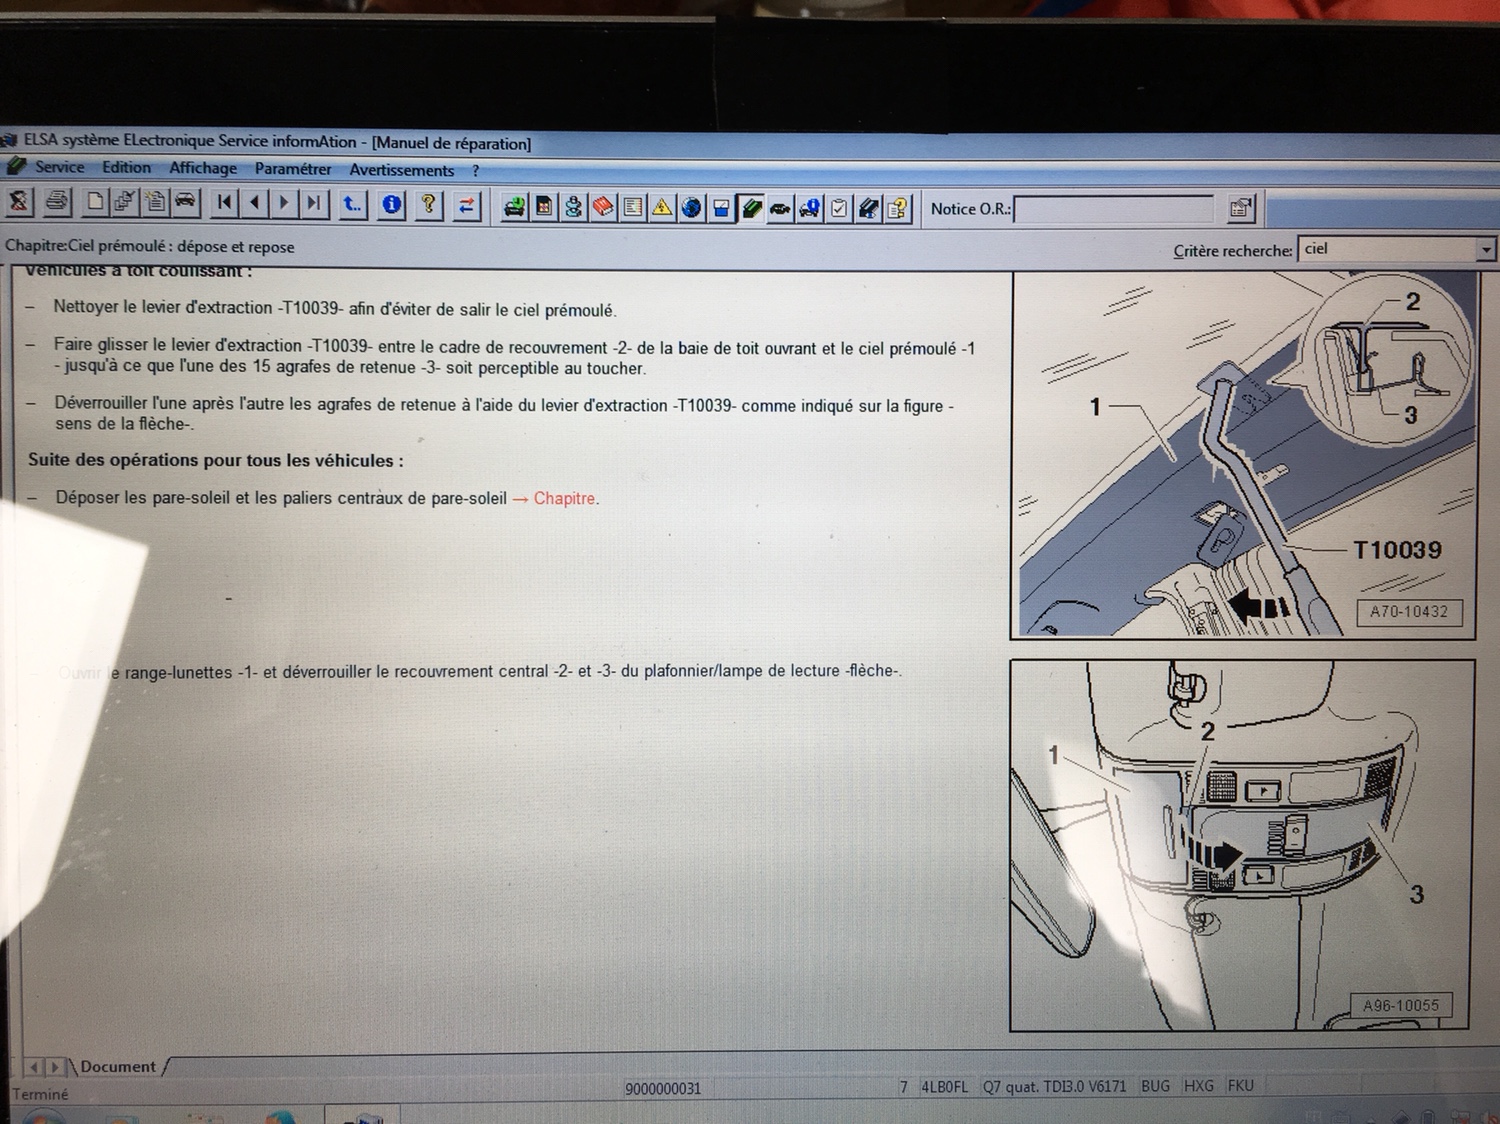The width and height of the screenshot is (1500, 1124).
Task: Click the blue globe icon in toolbar
Action: click(691, 208)
